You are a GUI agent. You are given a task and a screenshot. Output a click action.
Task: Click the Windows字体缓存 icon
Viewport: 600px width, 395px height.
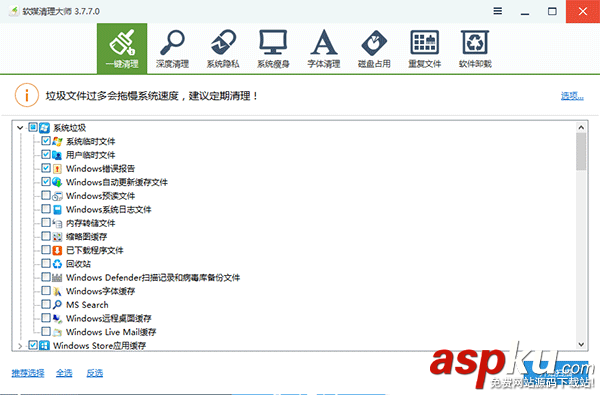[x=57, y=291]
